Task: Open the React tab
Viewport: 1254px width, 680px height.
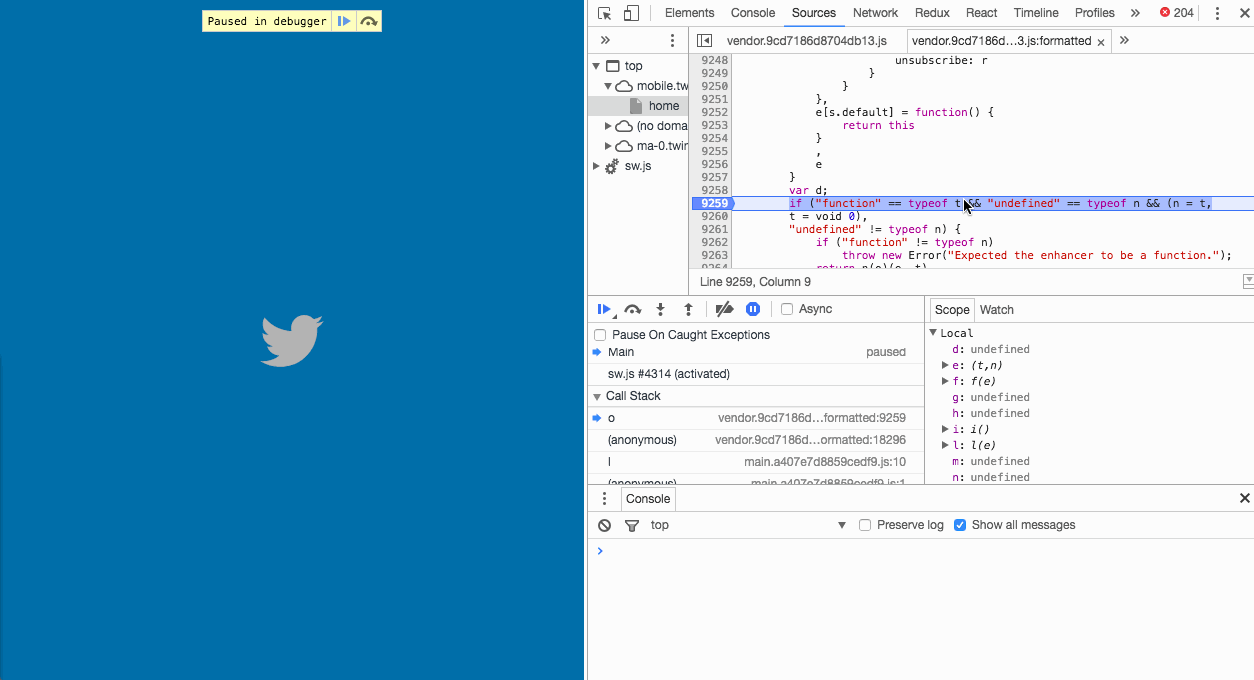Action: (982, 13)
